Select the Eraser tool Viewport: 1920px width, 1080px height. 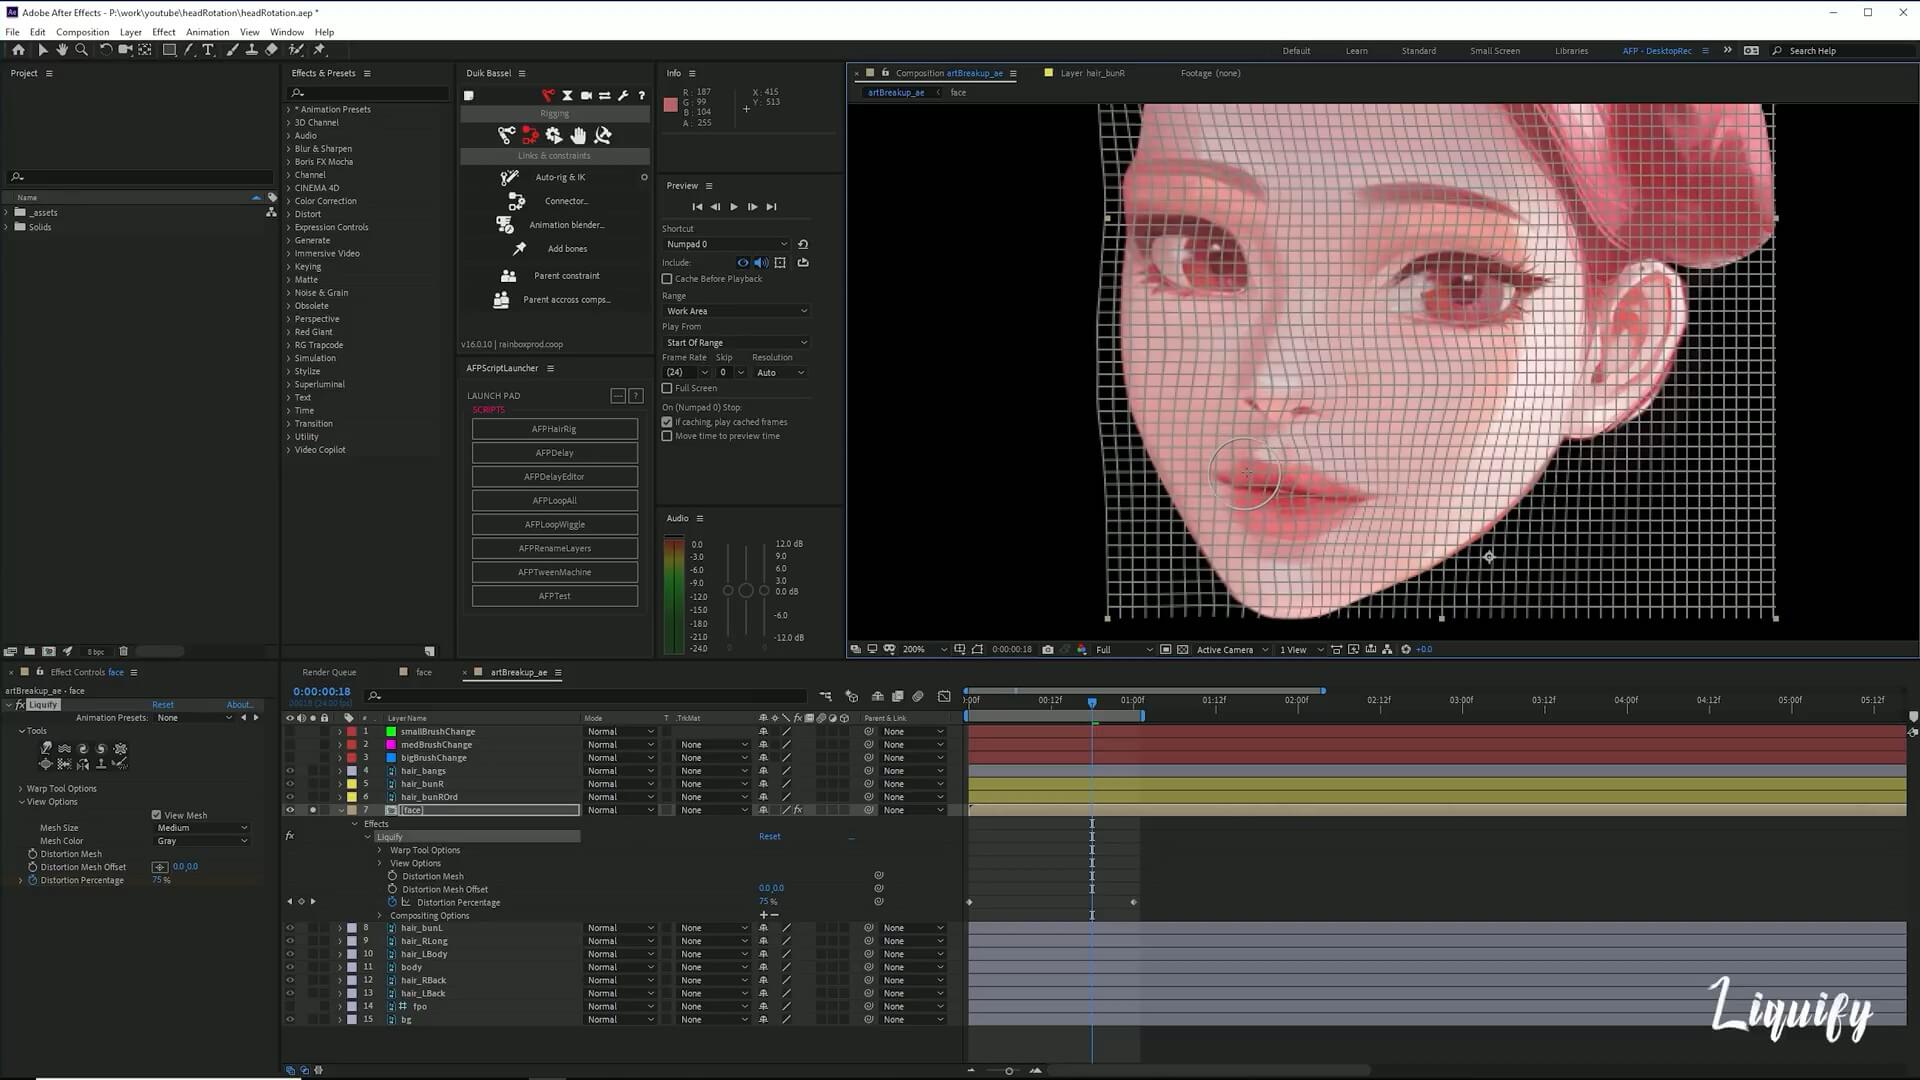coord(271,50)
